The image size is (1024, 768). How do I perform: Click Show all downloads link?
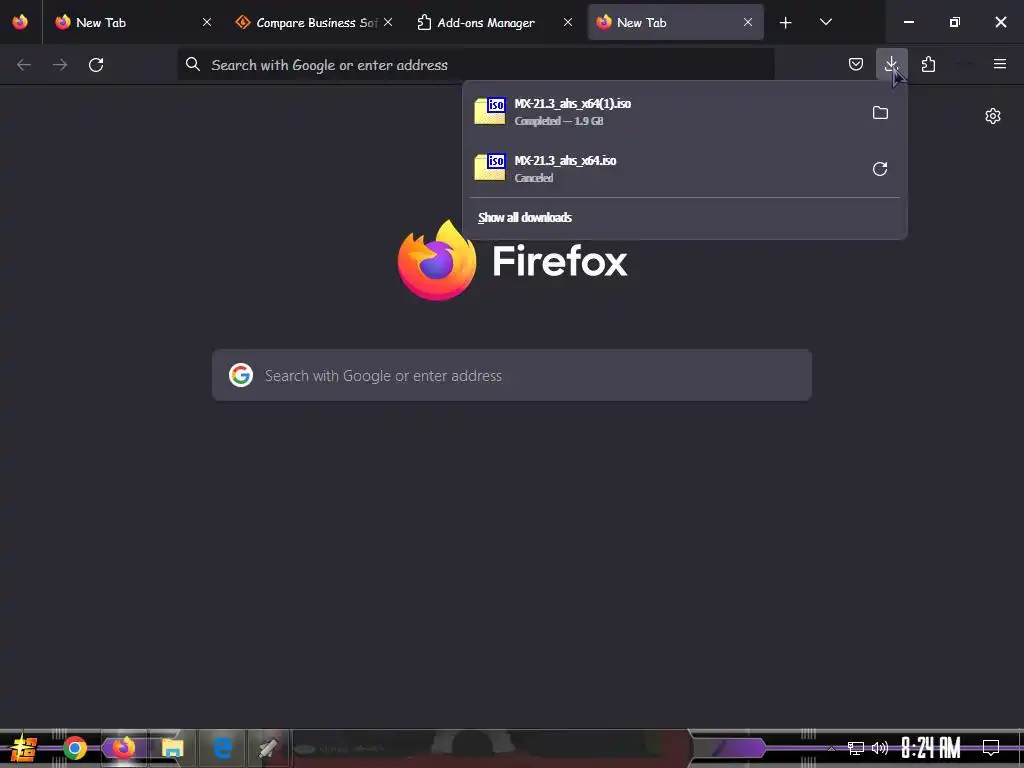524,217
